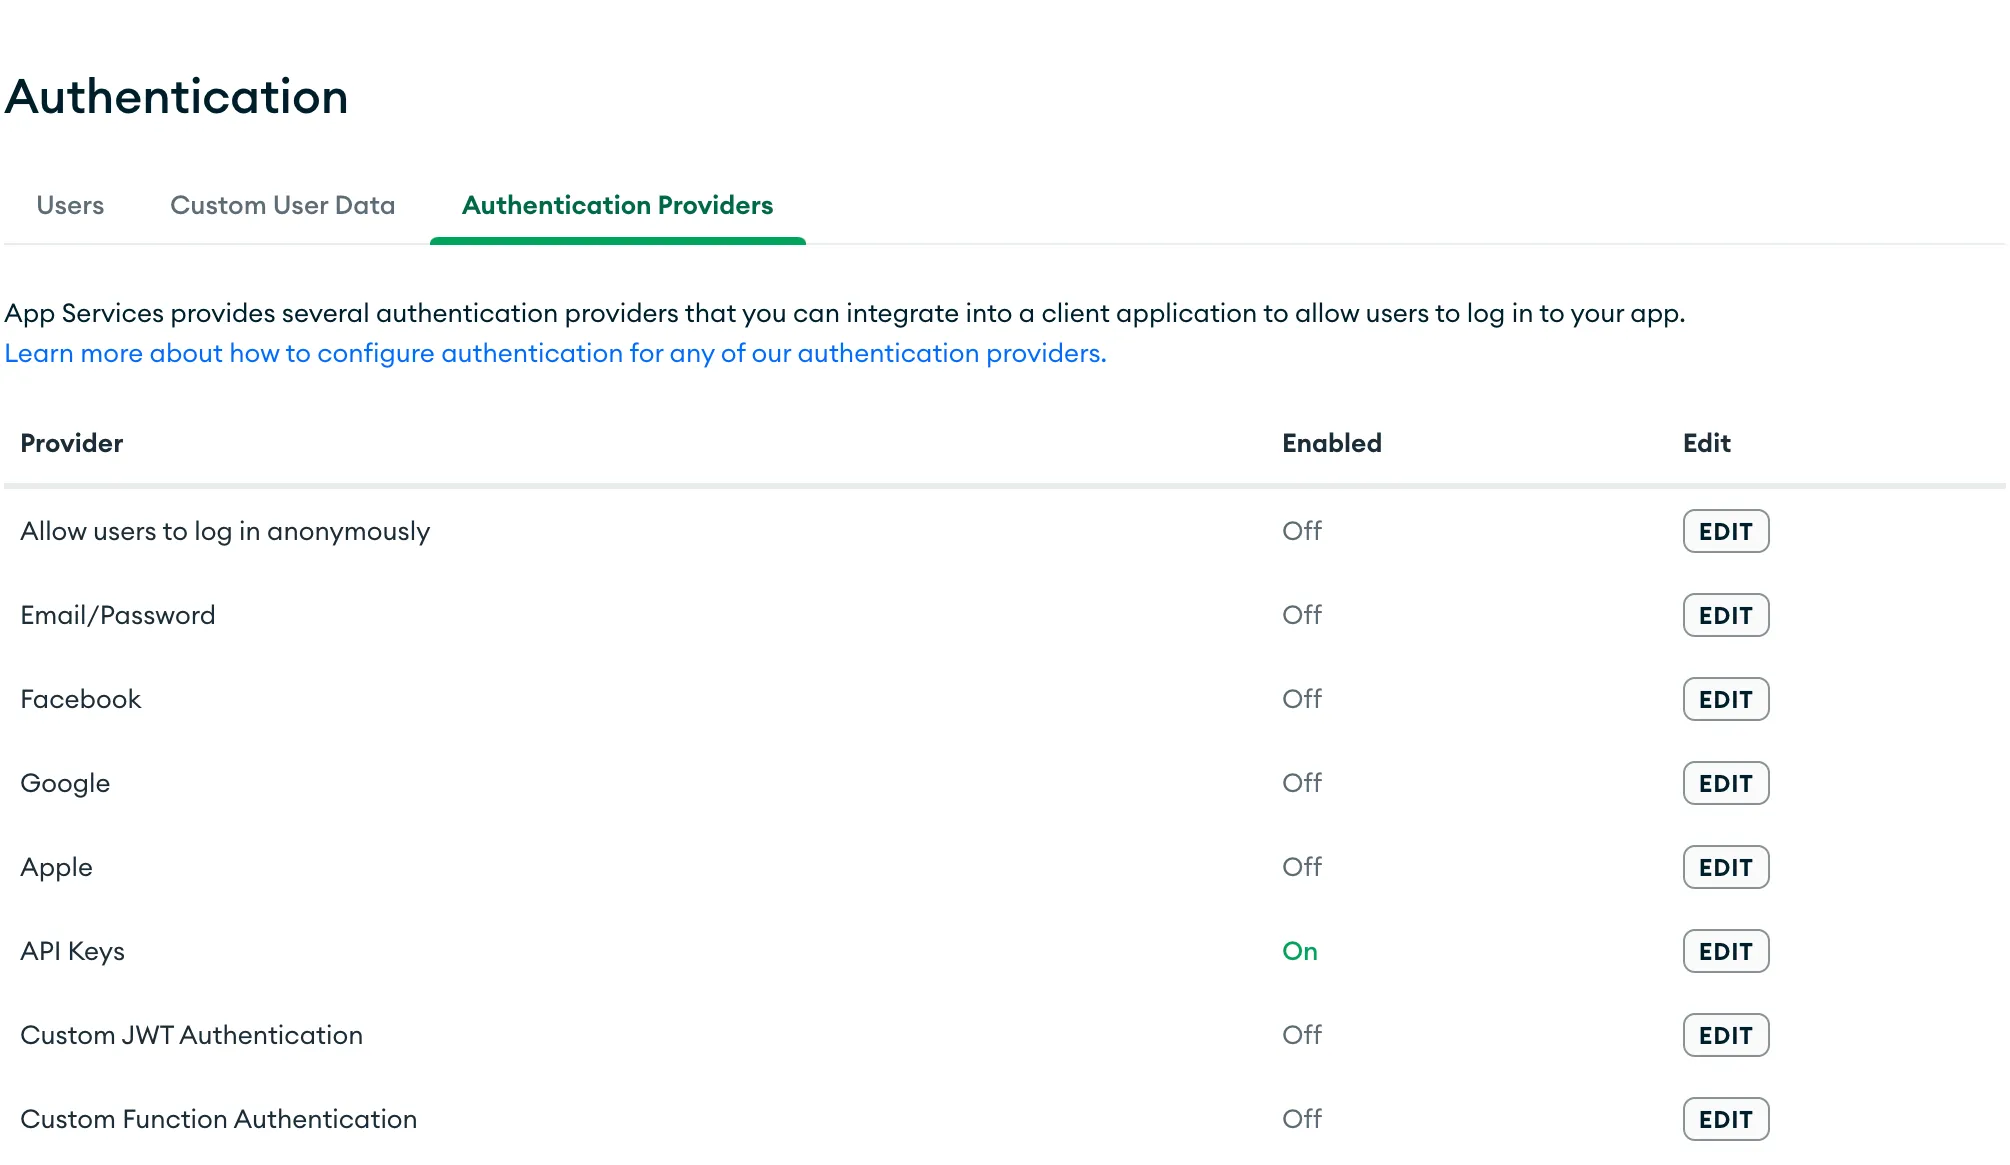This screenshot has height=1165, width=2010.
Task: Edit the Facebook authentication provider
Action: [1725, 699]
